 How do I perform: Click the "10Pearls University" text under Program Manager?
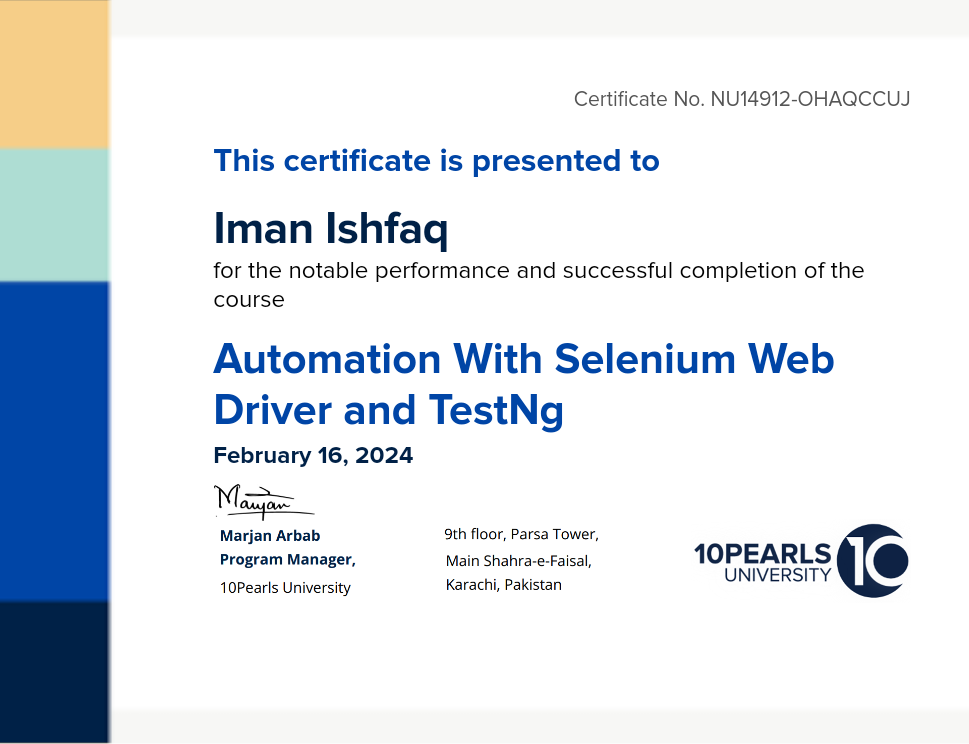tap(286, 588)
